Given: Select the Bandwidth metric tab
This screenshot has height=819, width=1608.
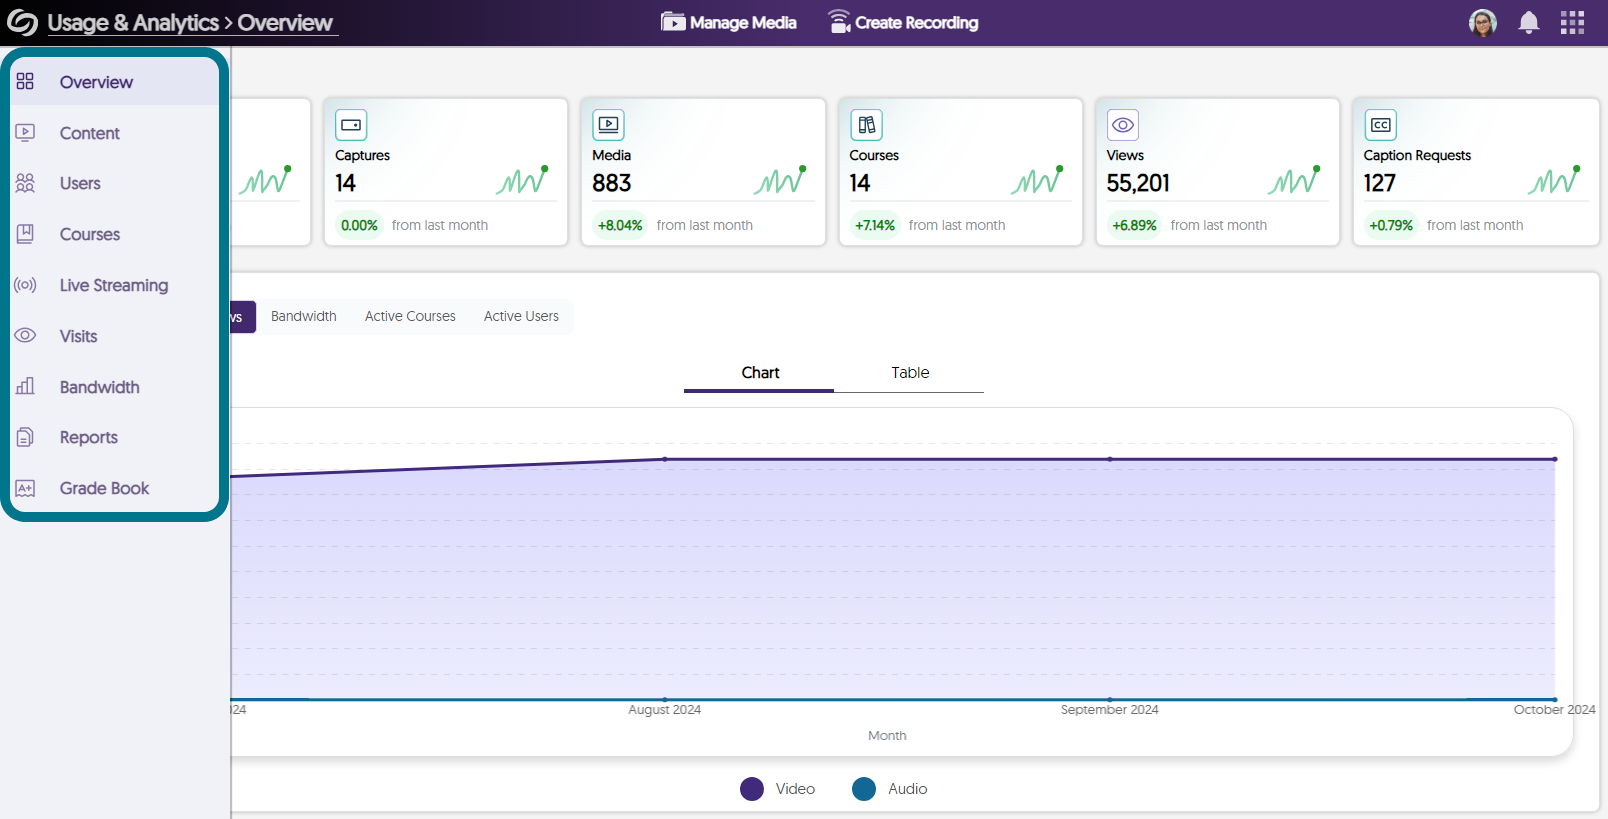Looking at the screenshot, I should (x=303, y=316).
